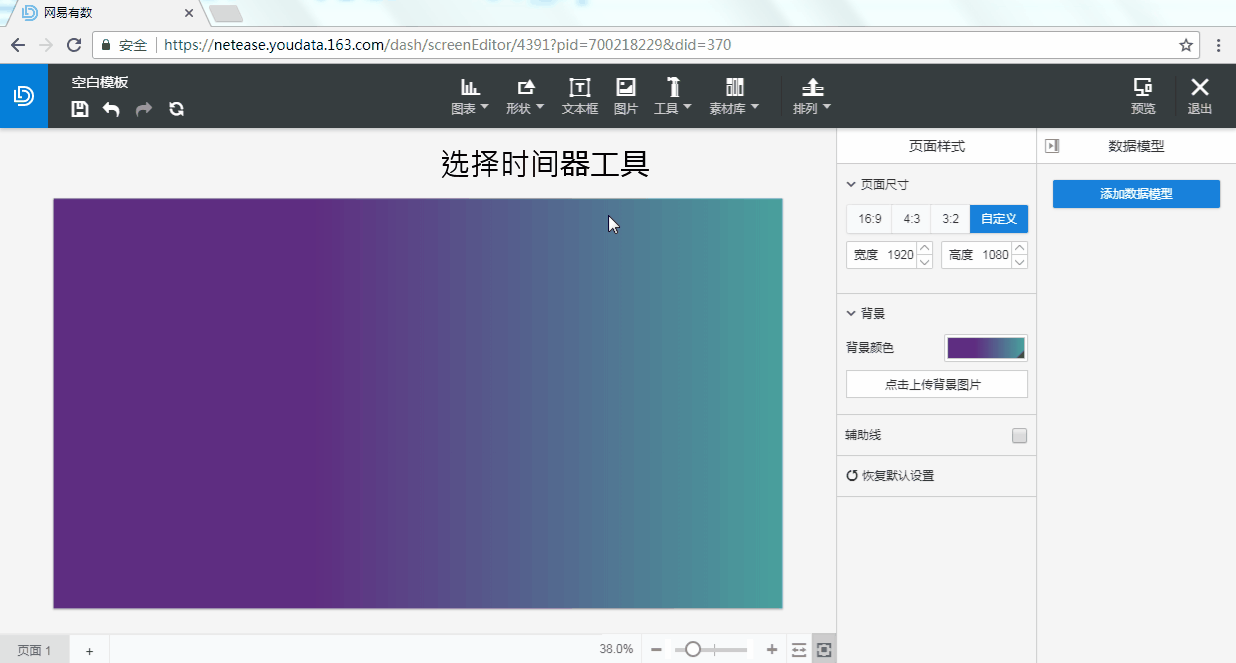This screenshot has width=1236, height=663.
Task: Close the 网易有数 browser tab
Action: tap(189, 14)
